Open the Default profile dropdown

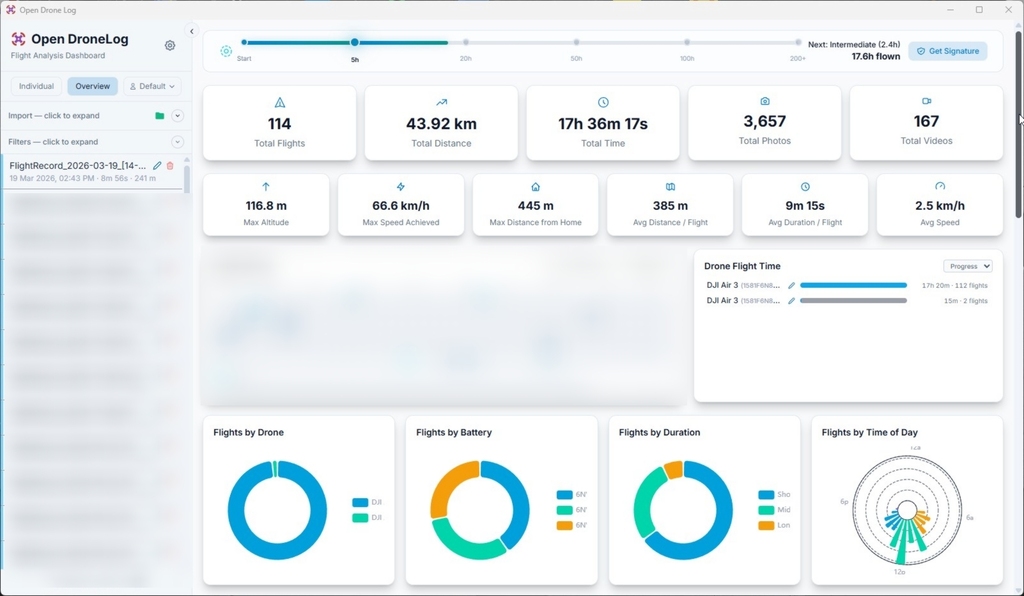click(x=152, y=87)
